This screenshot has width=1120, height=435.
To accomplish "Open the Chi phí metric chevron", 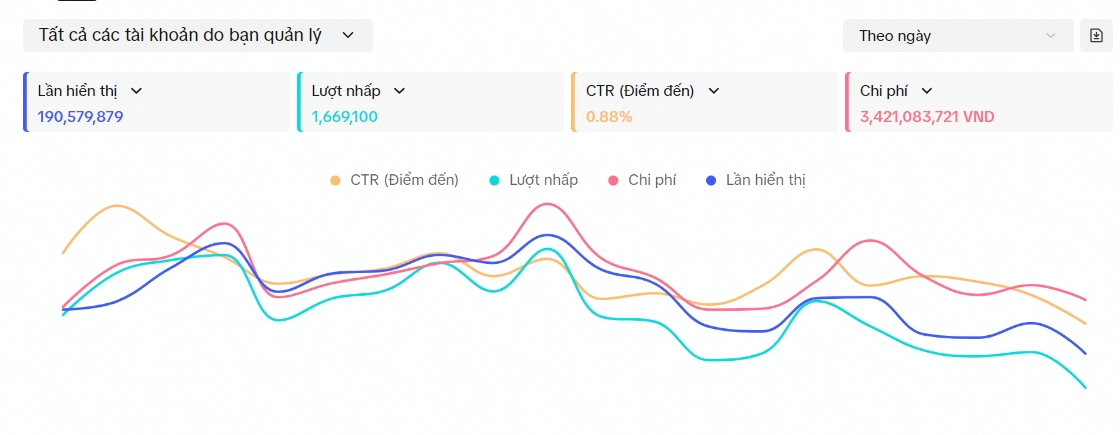I will pos(926,91).
